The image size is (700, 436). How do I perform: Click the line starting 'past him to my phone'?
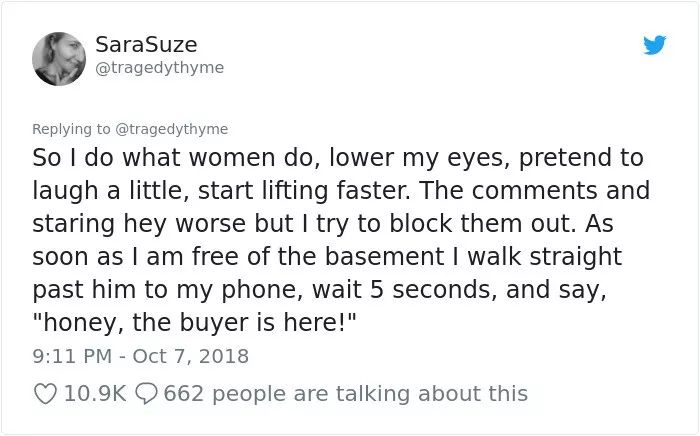(x=320, y=290)
